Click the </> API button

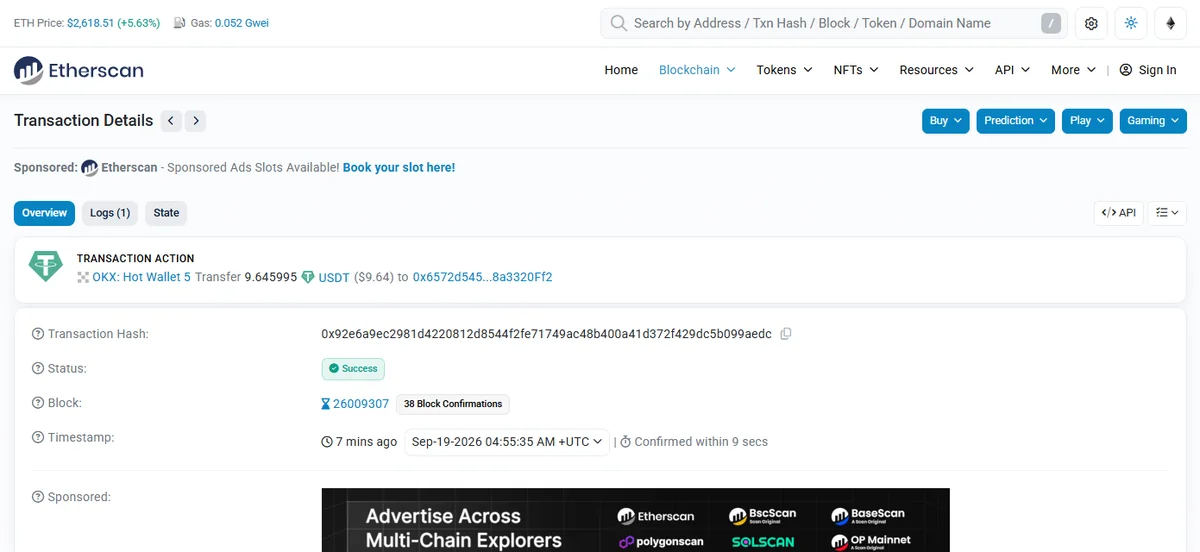pos(1119,213)
